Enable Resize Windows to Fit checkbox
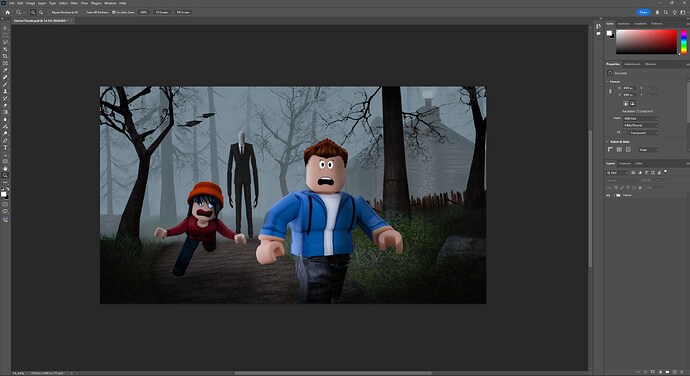The image size is (690, 376). (x=49, y=12)
